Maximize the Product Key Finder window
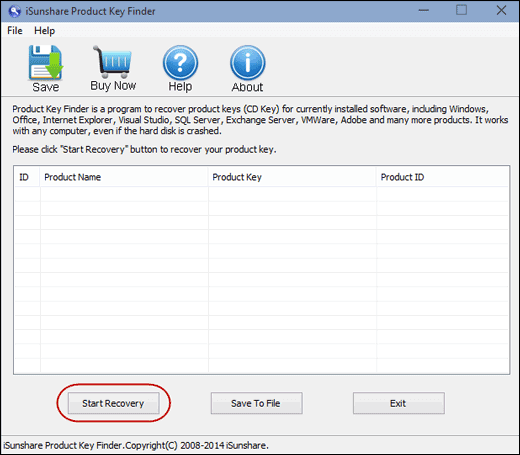The height and width of the screenshot is (455, 520). 462,10
